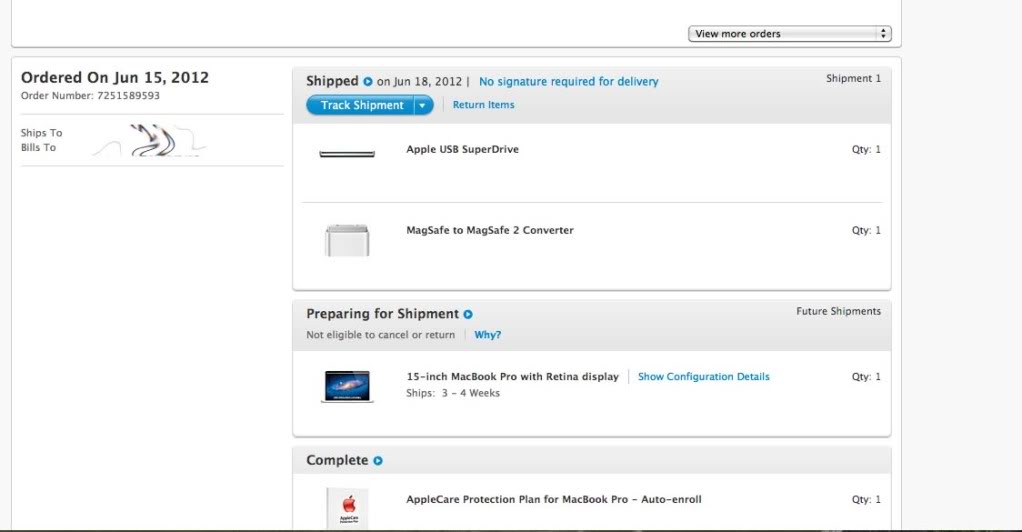1022x532 pixels.
Task: Select MagSafe to MagSafe 2 Converter text
Action: point(489,230)
